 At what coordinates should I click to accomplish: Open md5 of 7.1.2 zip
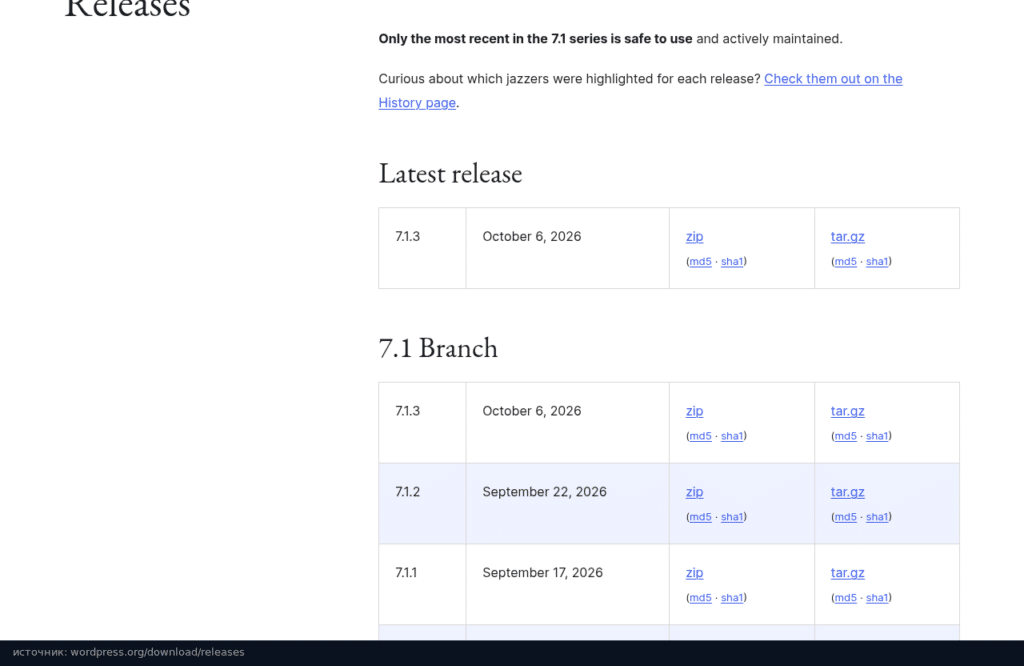click(x=700, y=516)
